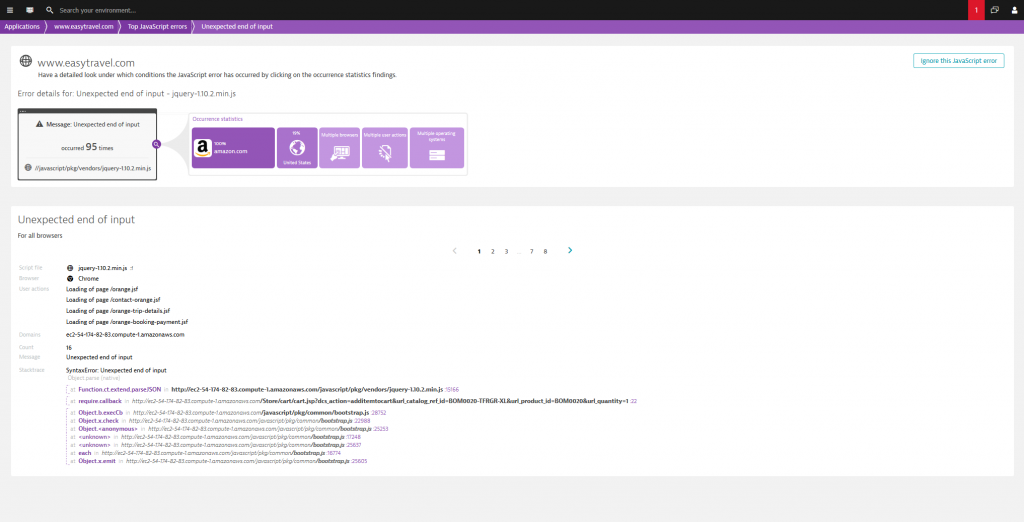Navigate to Applications breadcrumb
Viewport: 1024px width, 522px height.
pyautogui.click(x=22, y=26)
